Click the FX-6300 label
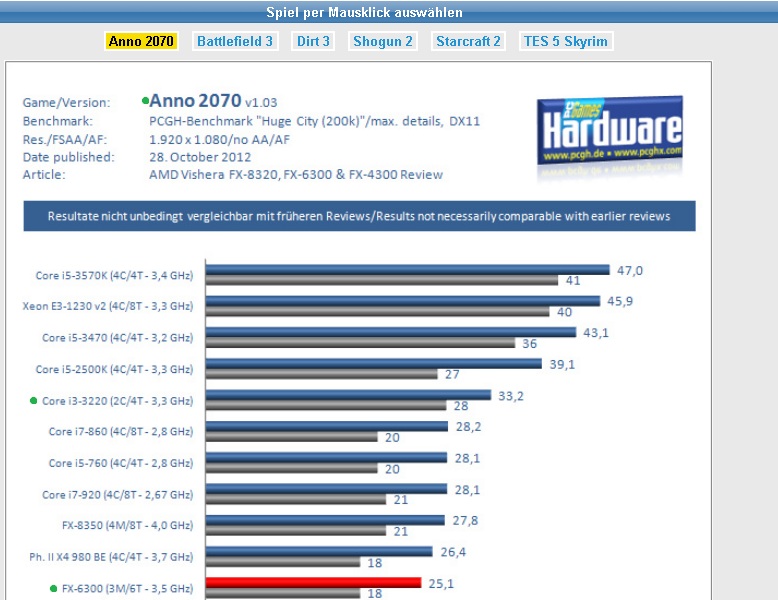The image size is (778, 600). 128,589
